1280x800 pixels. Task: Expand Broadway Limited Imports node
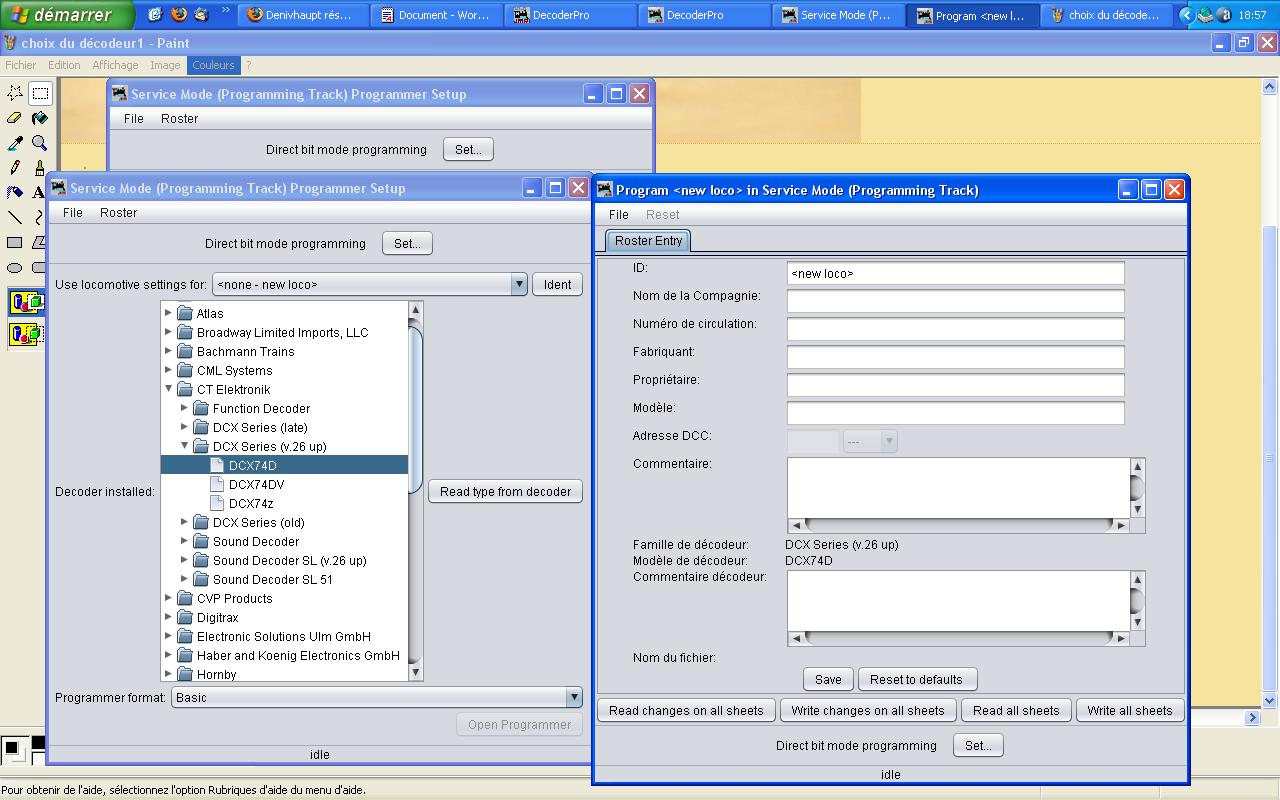pos(168,332)
